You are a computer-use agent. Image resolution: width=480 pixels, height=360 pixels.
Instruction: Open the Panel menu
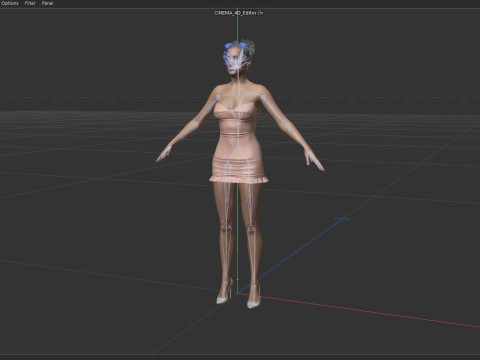coord(47,3)
